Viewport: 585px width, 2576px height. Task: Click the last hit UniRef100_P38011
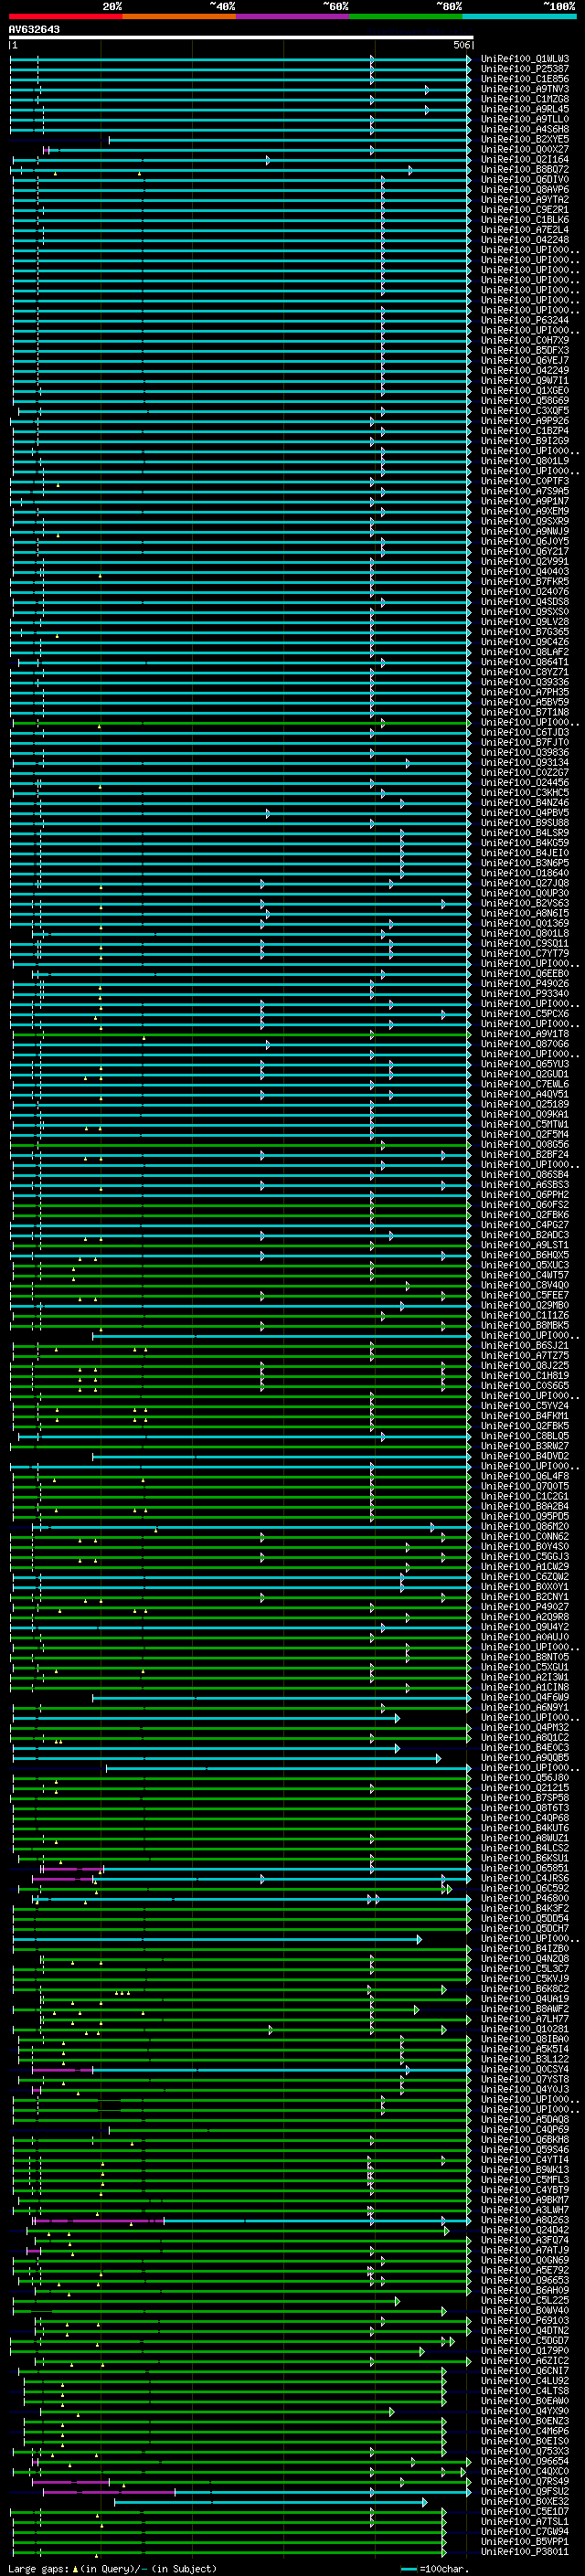coord(525,2551)
